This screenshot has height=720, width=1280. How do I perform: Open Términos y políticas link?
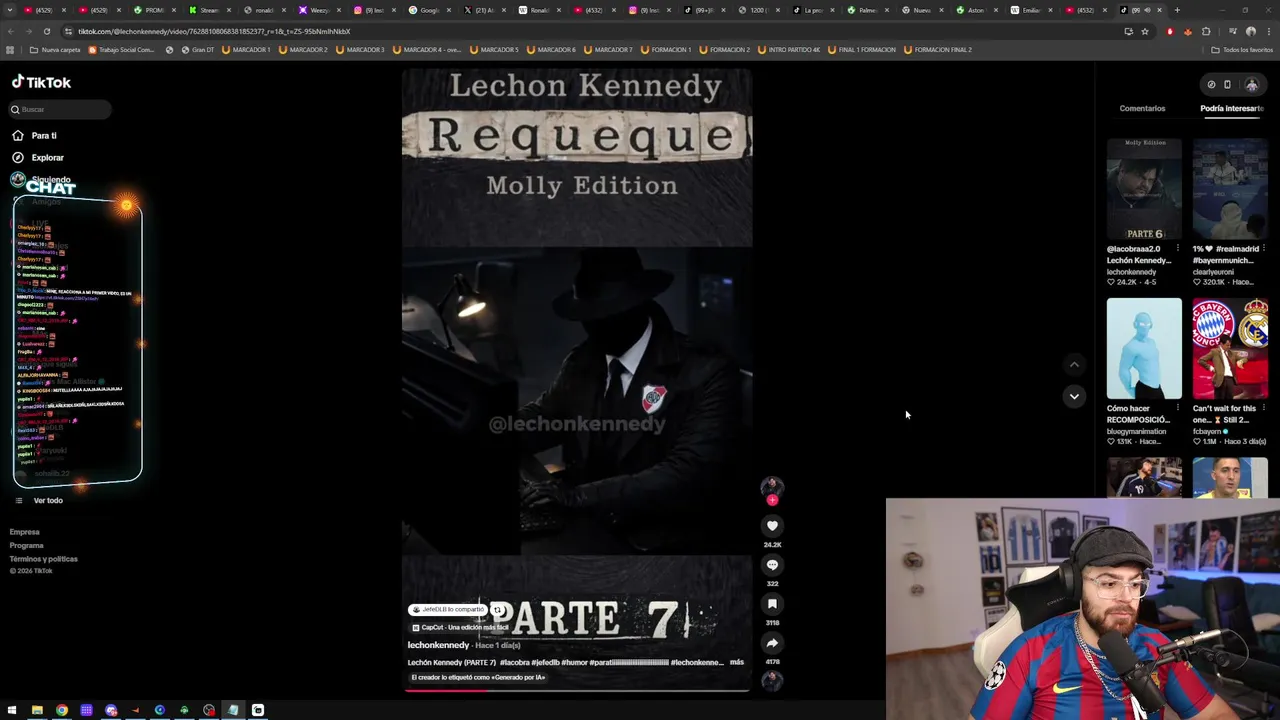tap(44, 559)
